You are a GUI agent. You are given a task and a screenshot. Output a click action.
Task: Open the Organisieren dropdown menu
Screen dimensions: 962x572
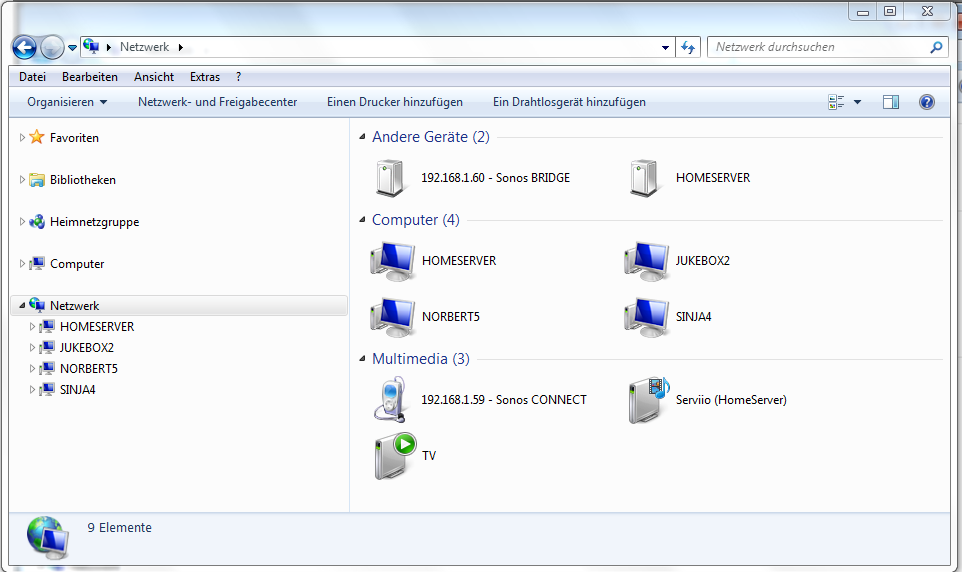click(x=67, y=102)
